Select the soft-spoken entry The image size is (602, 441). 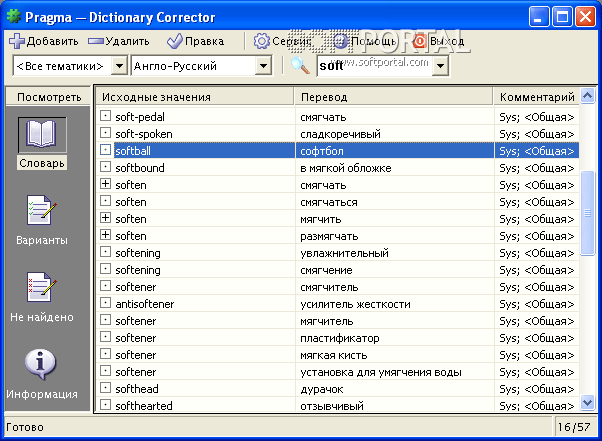pyautogui.click(x=144, y=134)
